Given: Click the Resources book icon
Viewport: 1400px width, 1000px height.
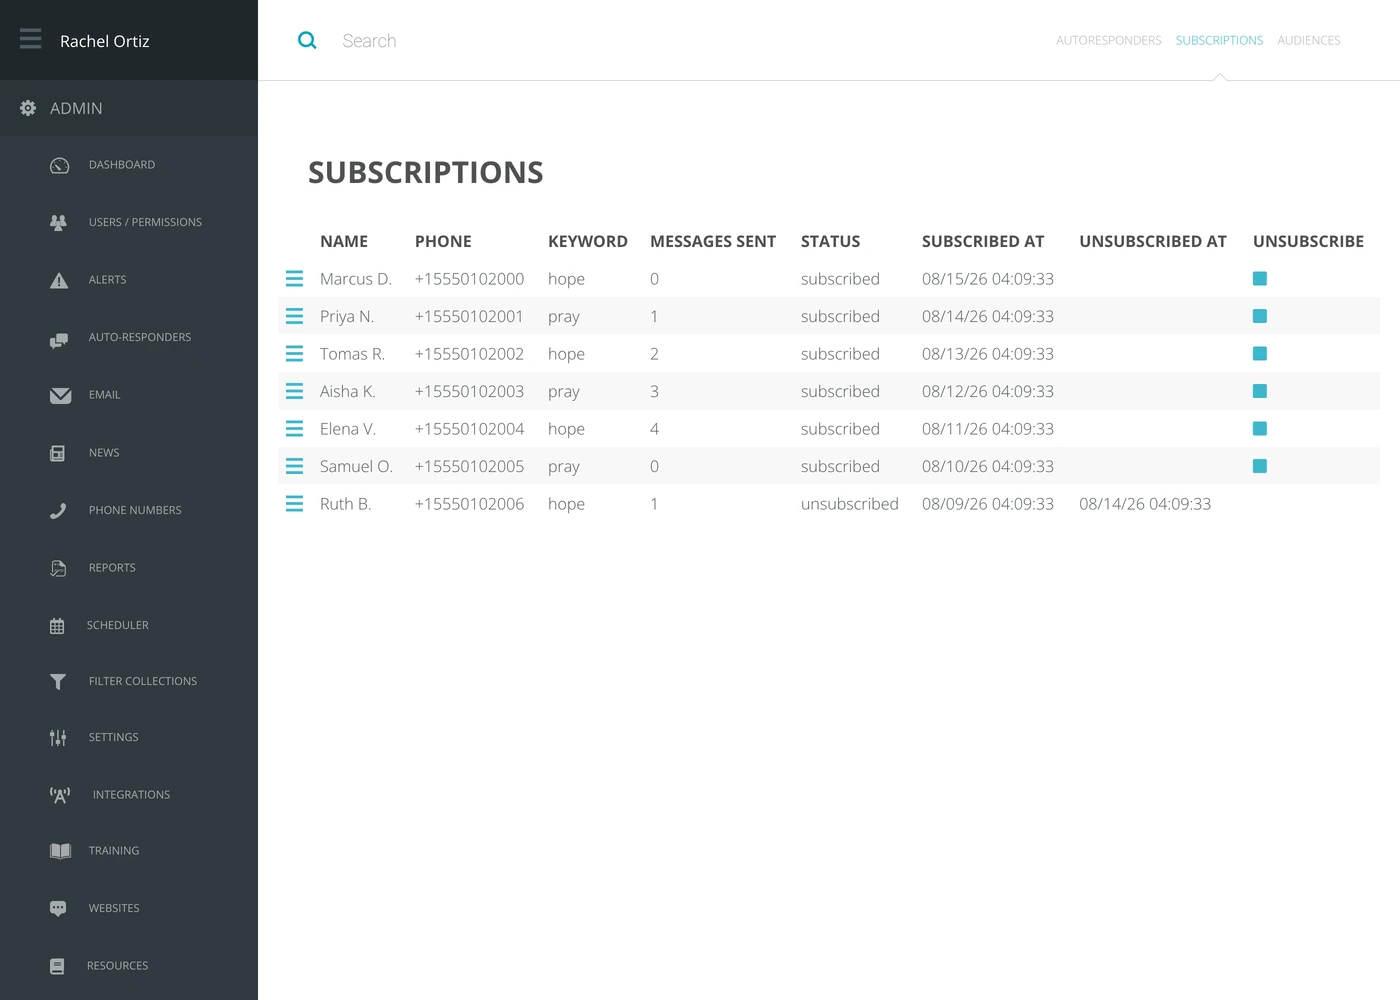Looking at the screenshot, I should point(57,966).
